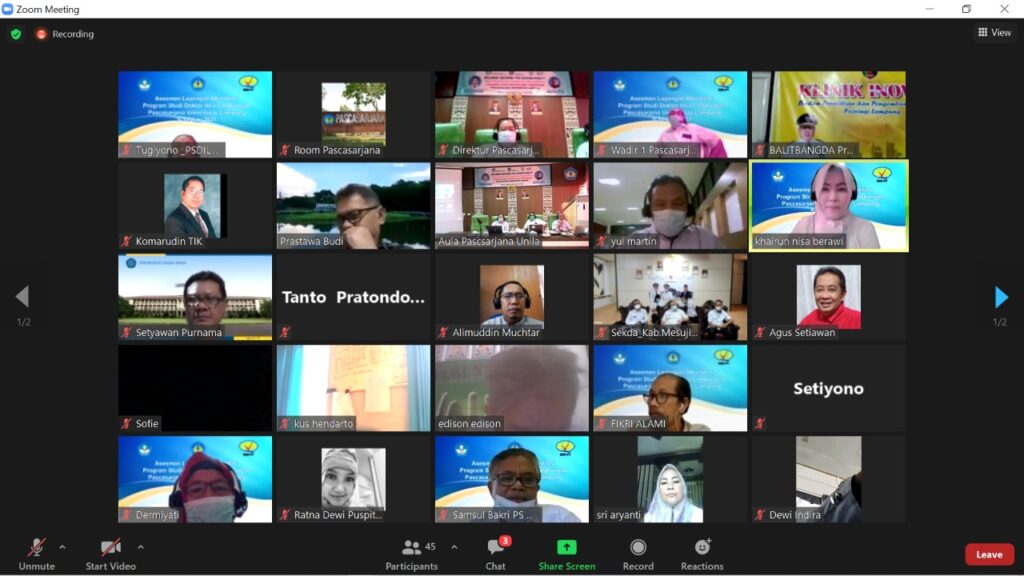Click the green Share Screen icon
Screen dimensions: 1024x576
point(566,548)
